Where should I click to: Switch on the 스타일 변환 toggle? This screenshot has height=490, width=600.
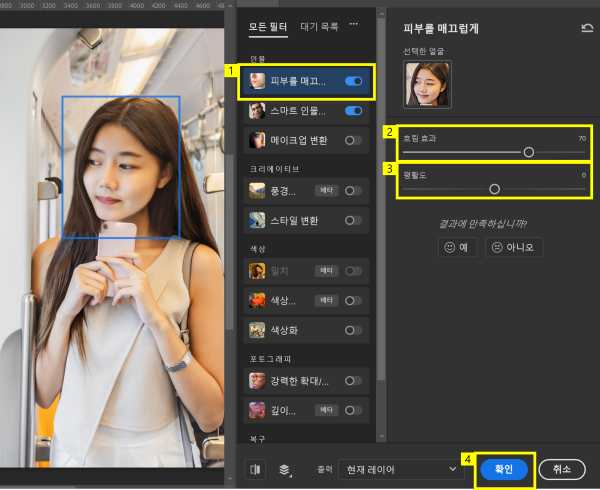tap(354, 220)
